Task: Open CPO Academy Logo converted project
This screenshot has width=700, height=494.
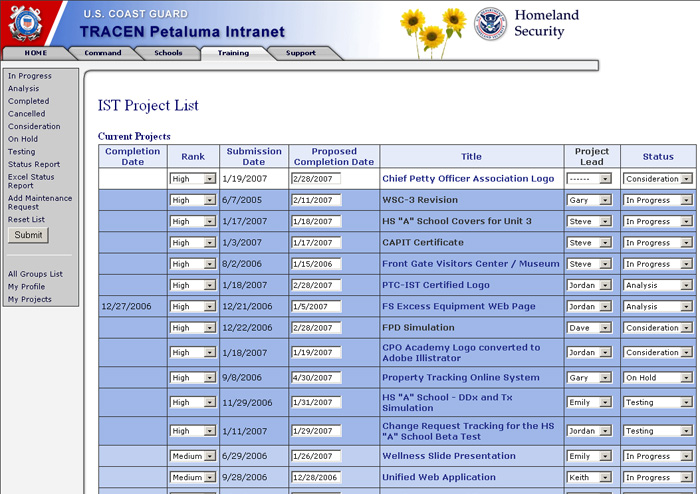Action: point(461,353)
